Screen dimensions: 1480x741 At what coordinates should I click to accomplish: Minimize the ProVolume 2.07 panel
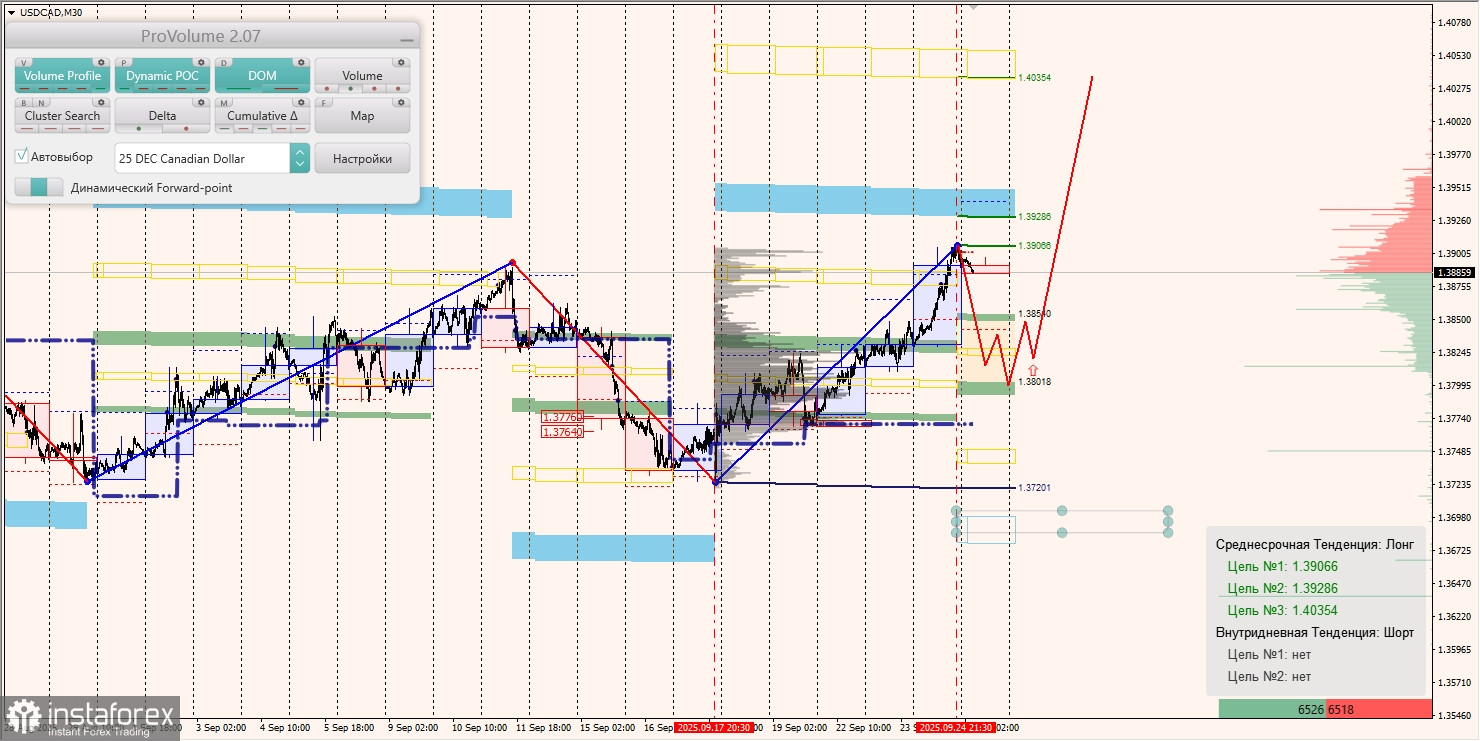click(406, 37)
